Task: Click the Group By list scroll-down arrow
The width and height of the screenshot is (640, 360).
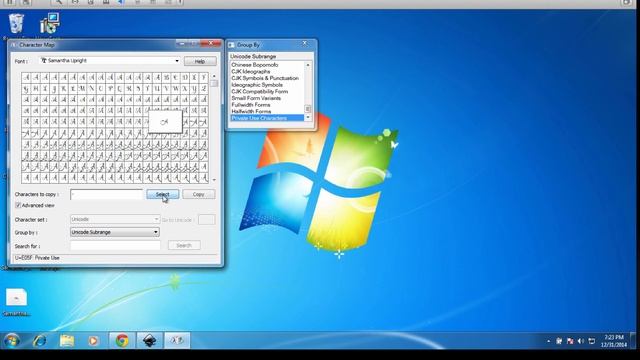Action: click(x=308, y=118)
